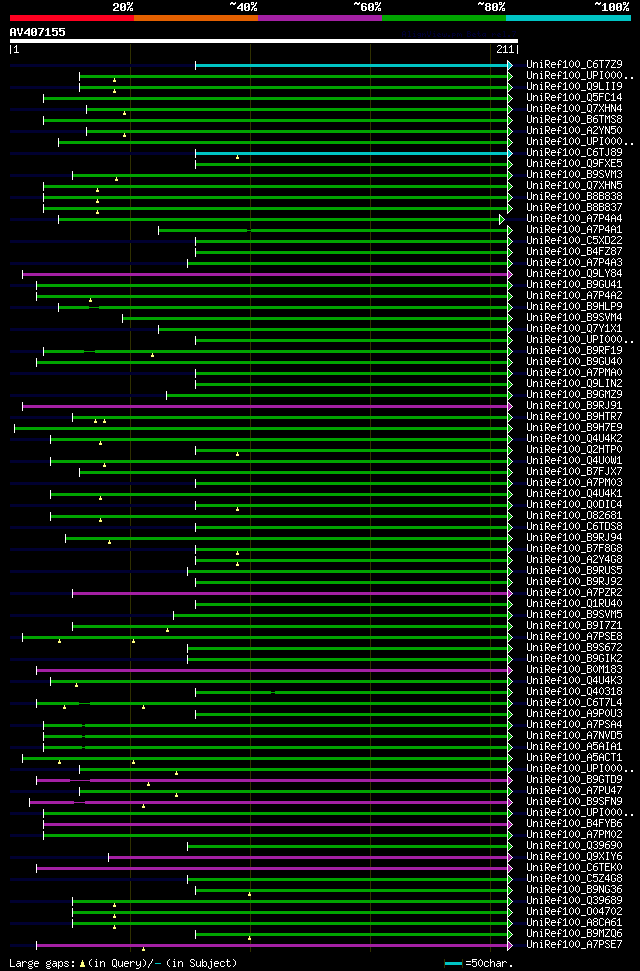Viewport: 640px width, 971px height.
Task: Click the white AV407155 query ruler bar
Action: point(263,41)
